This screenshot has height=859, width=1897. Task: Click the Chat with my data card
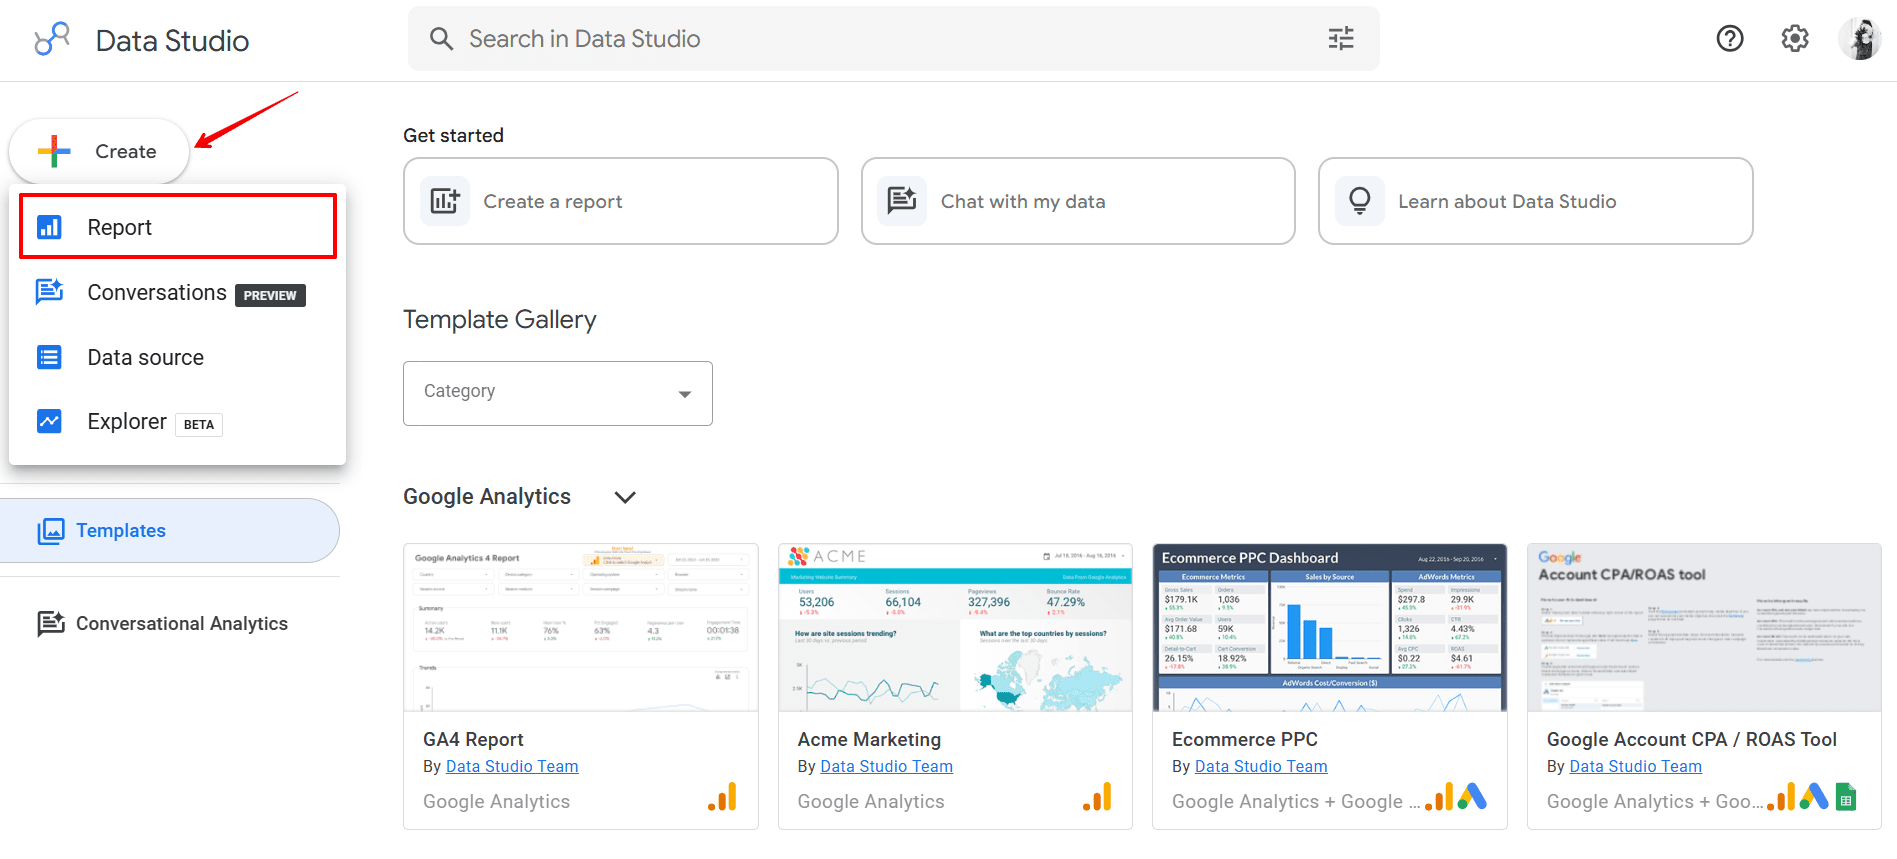(1078, 201)
